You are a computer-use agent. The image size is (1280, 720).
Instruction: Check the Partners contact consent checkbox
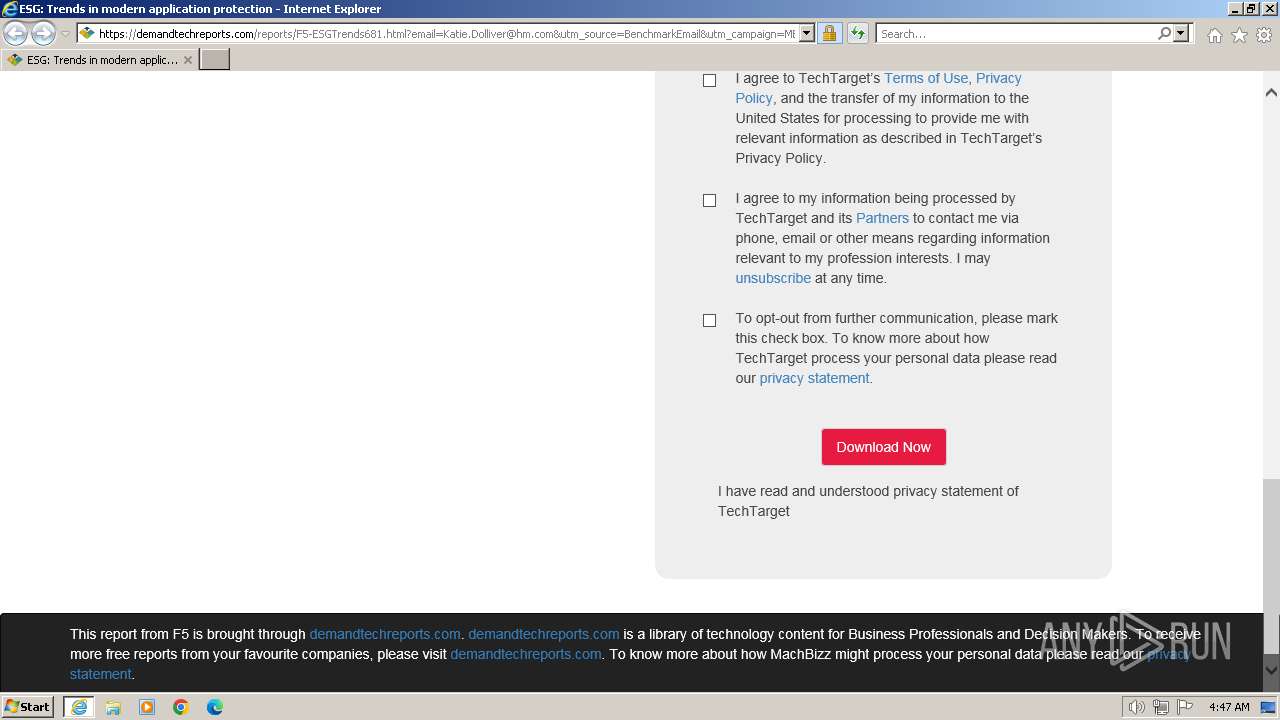(709, 200)
